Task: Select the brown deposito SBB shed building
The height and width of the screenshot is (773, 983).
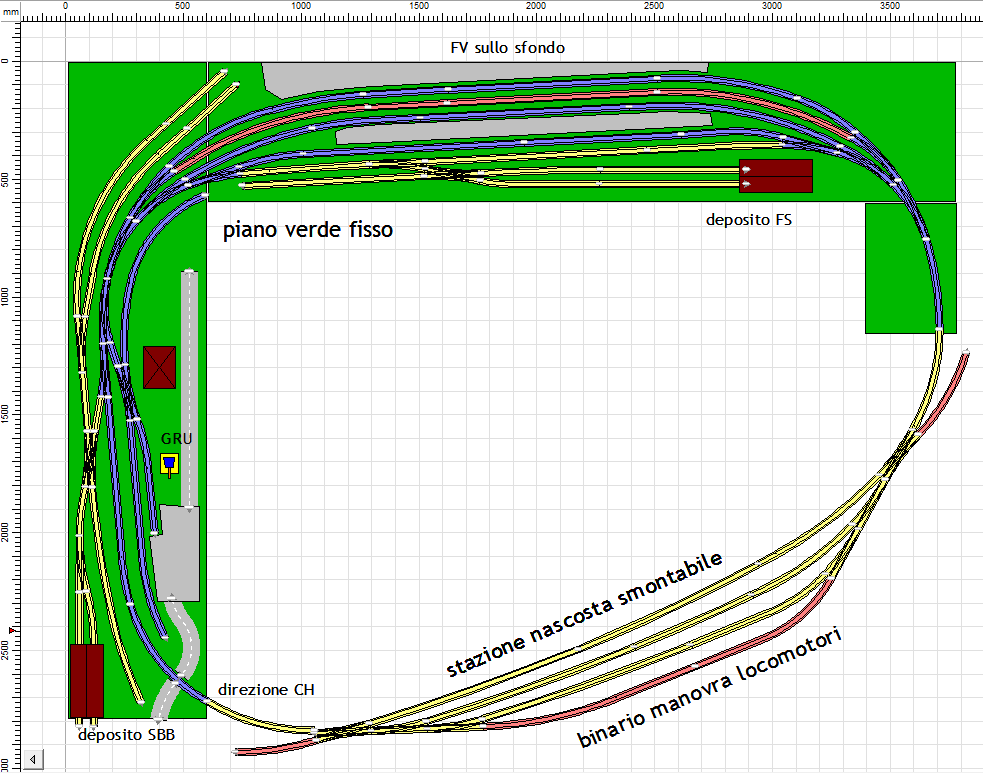Action: pyautogui.click(x=87, y=680)
